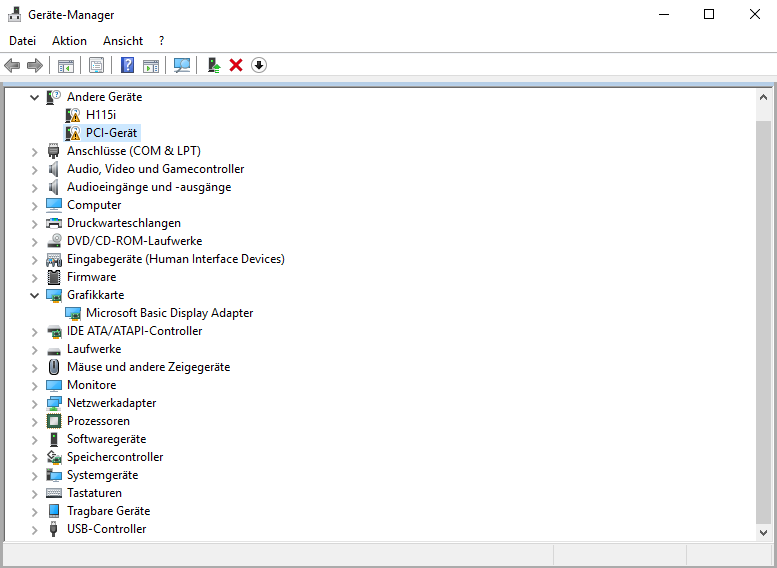The width and height of the screenshot is (777, 568).
Task: Select the Firmware tree label
Action: (92, 277)
